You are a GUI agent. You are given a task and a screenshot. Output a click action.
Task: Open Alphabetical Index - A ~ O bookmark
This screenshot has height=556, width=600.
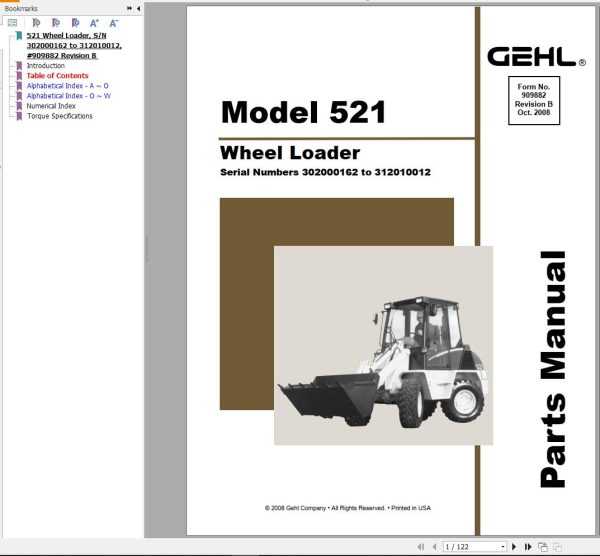point(67,86)
